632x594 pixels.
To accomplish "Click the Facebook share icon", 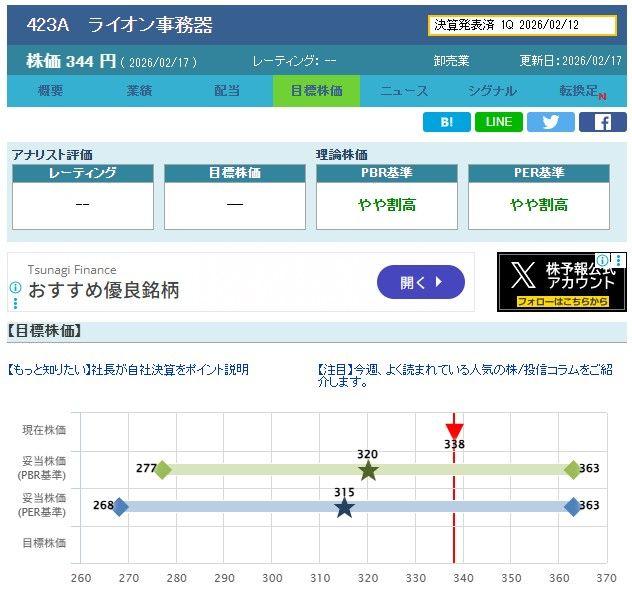I will pyautogui.click(x=602, y=122).
